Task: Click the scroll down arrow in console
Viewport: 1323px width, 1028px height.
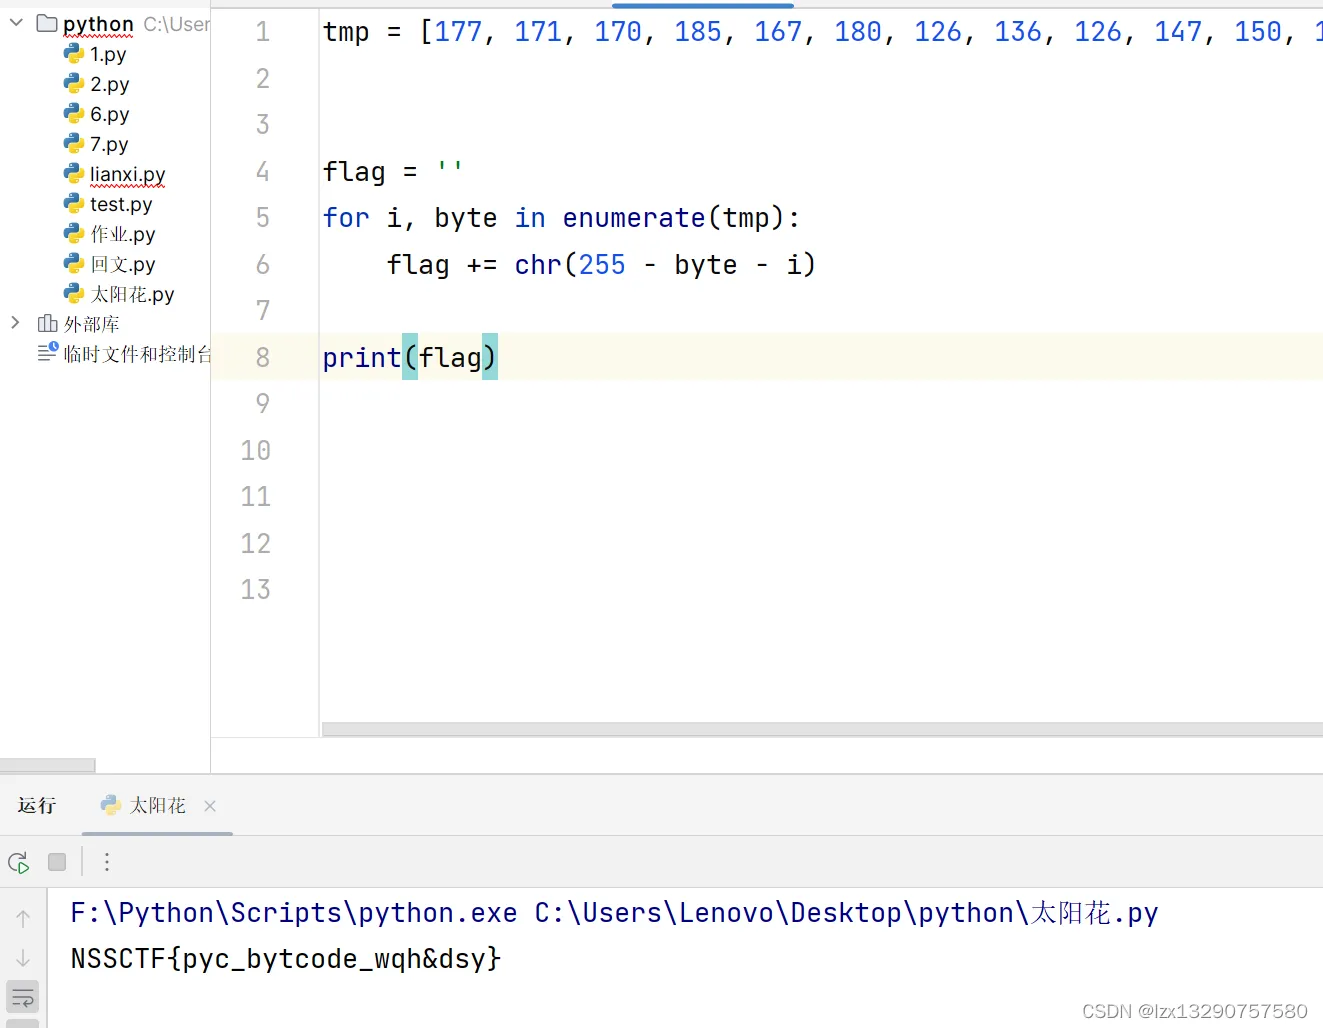Action: point(23,958)
